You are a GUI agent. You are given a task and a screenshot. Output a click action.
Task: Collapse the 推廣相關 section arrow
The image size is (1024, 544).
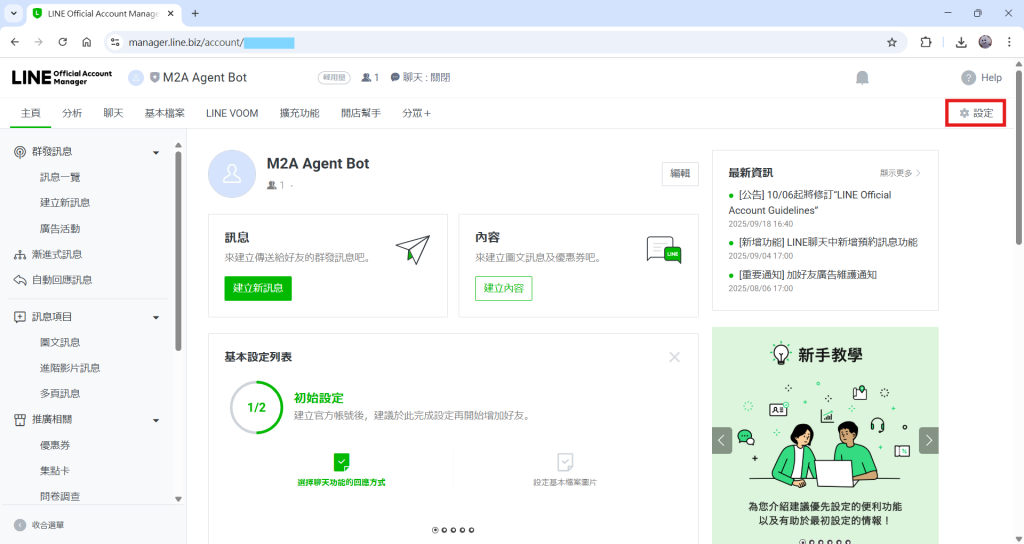(x=156, y=421)
